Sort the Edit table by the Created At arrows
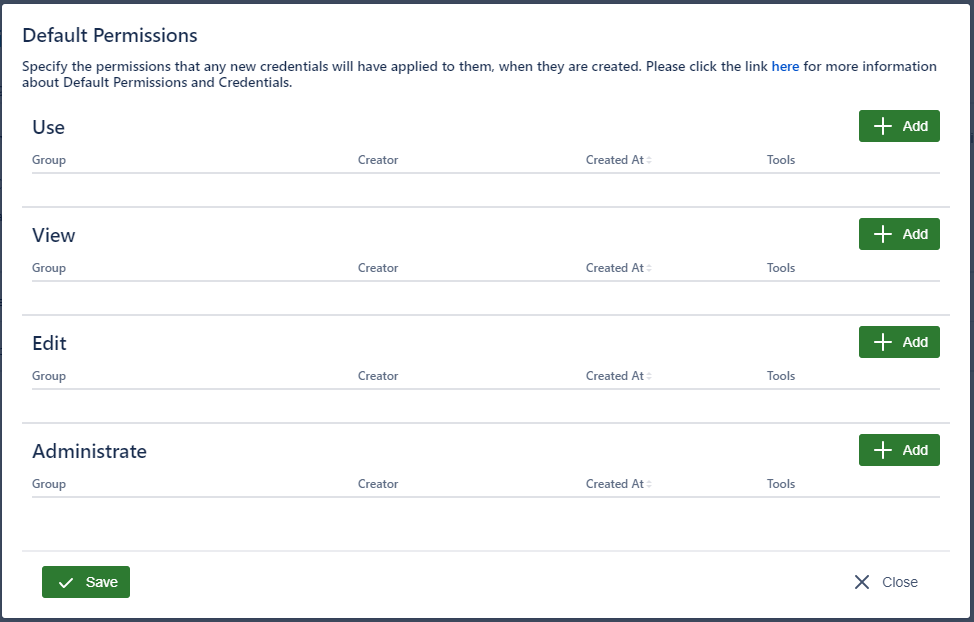Screen dimensions: 974x622 click(649, 377)
